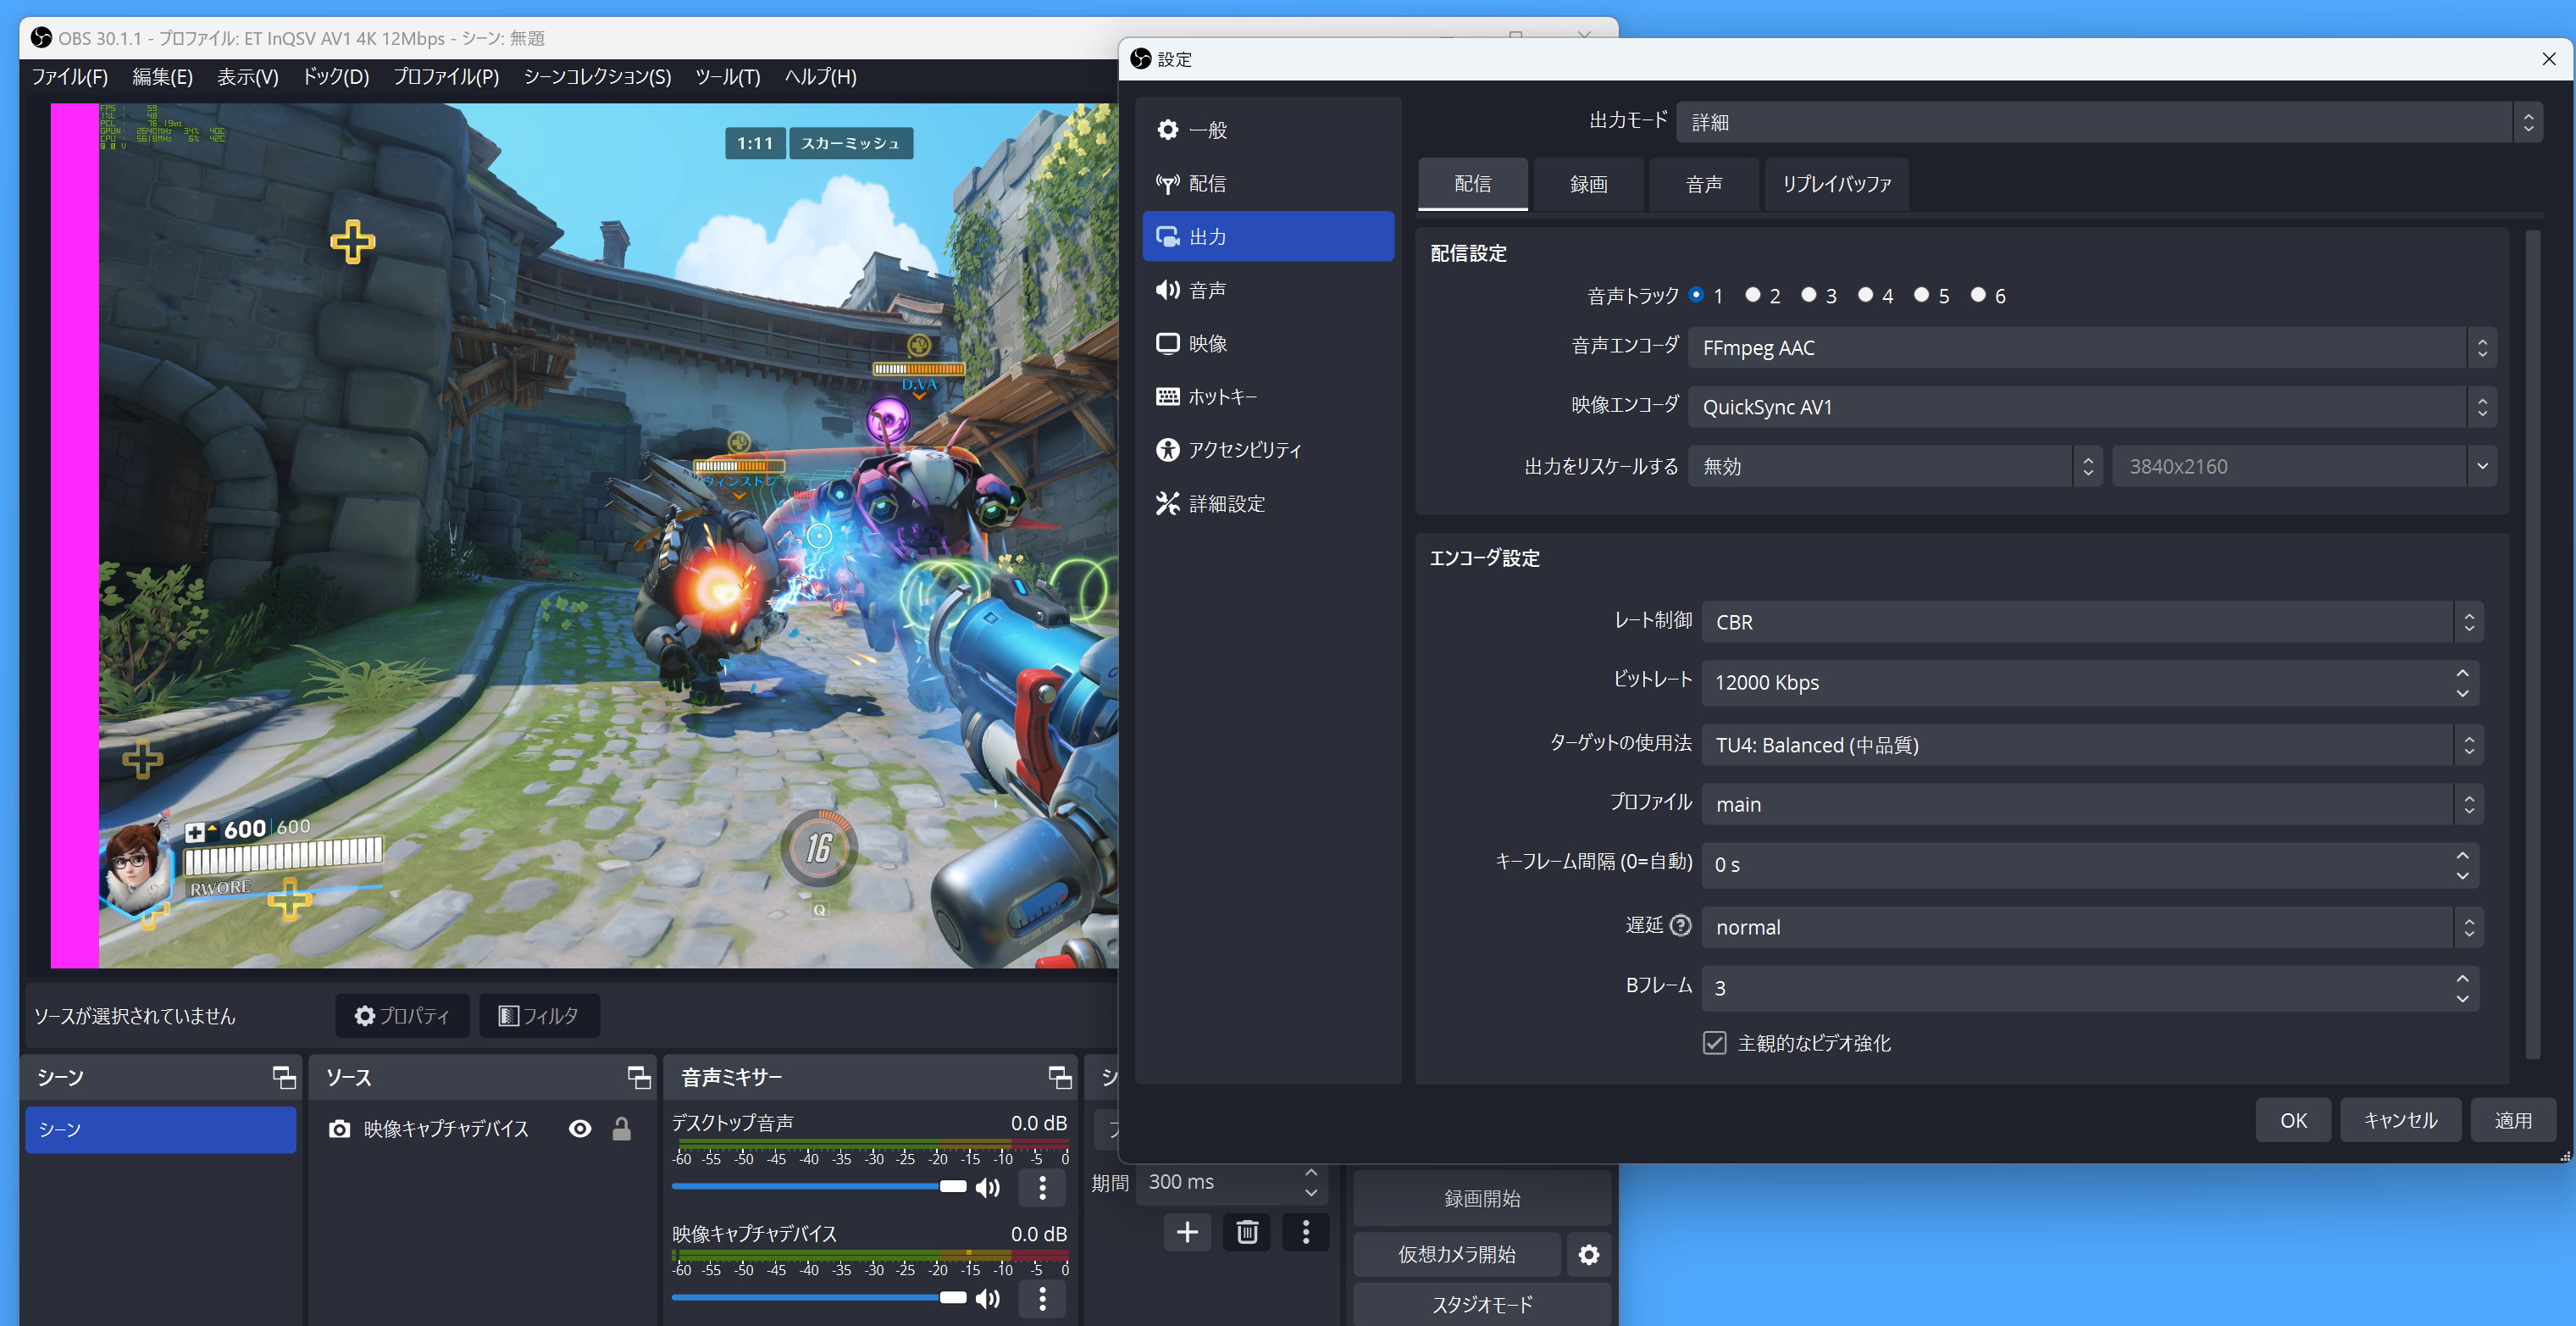Click Bフレーム value field

pos(2090,988)
